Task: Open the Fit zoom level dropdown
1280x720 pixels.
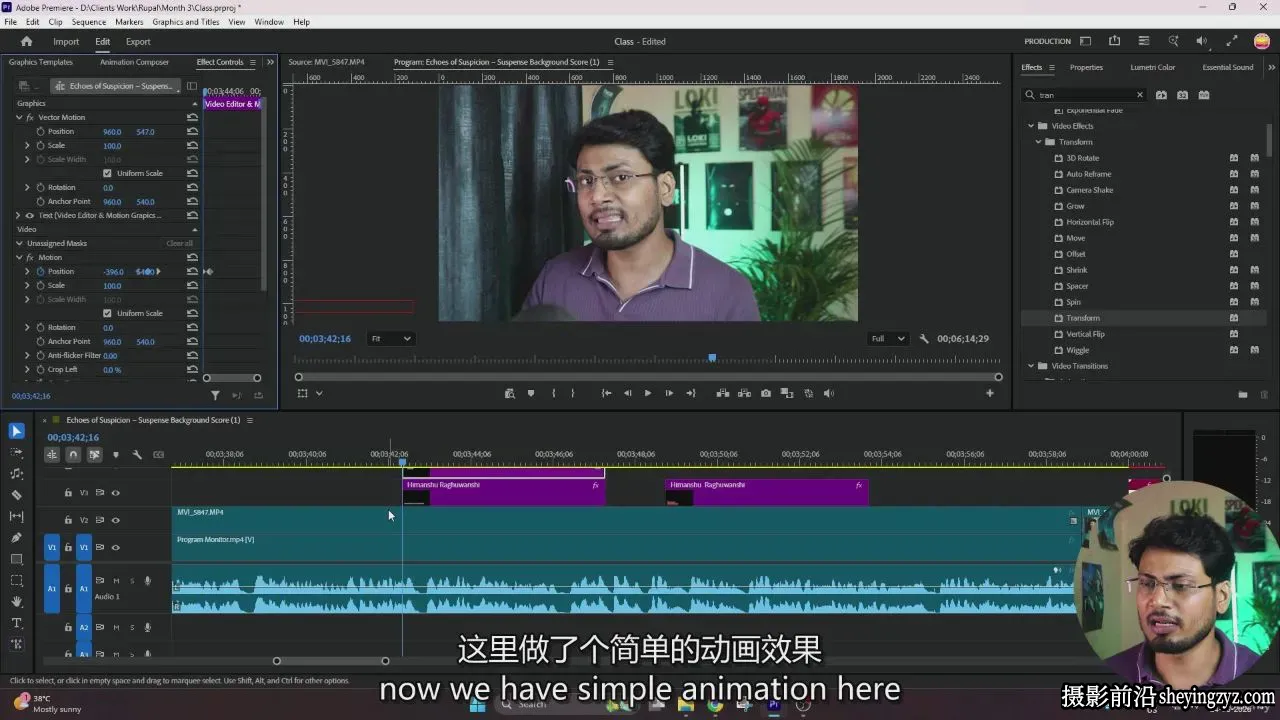Action: click(x=390, y=339)
